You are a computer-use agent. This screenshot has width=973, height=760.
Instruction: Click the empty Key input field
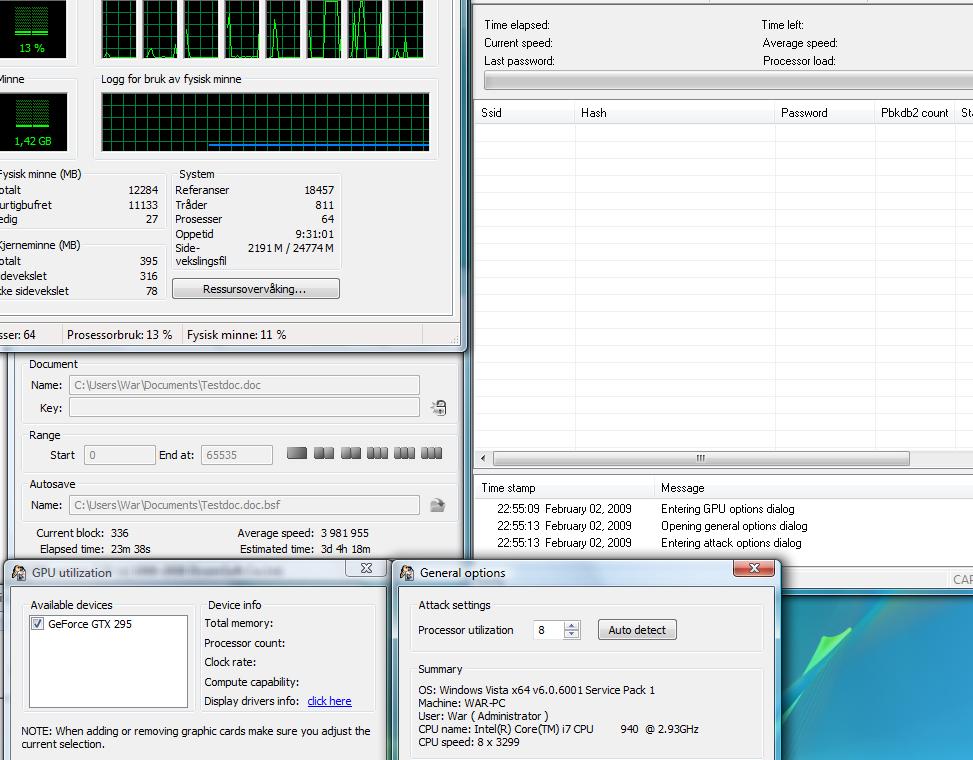[x=244, y=408]
